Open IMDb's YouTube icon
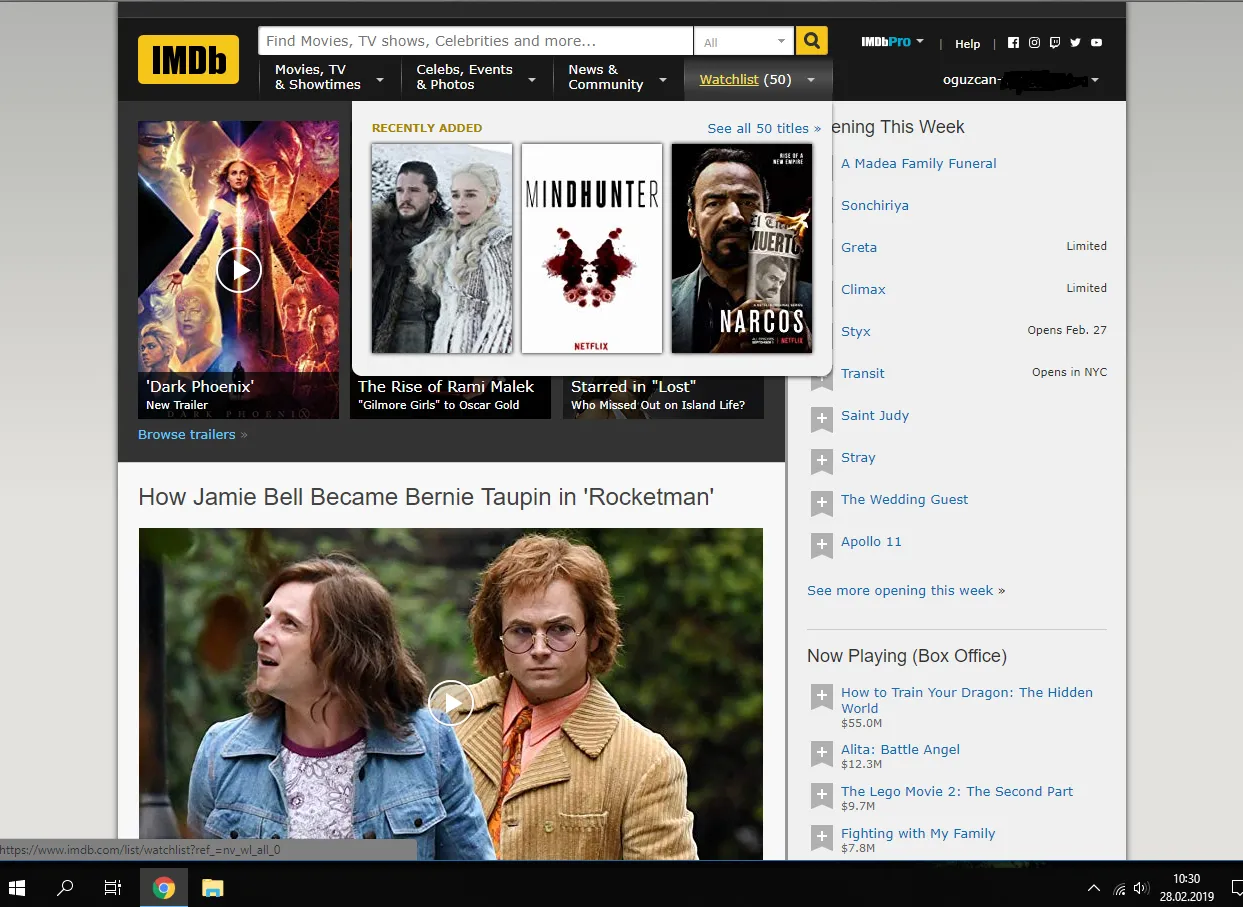 (x=1097, y=43)
